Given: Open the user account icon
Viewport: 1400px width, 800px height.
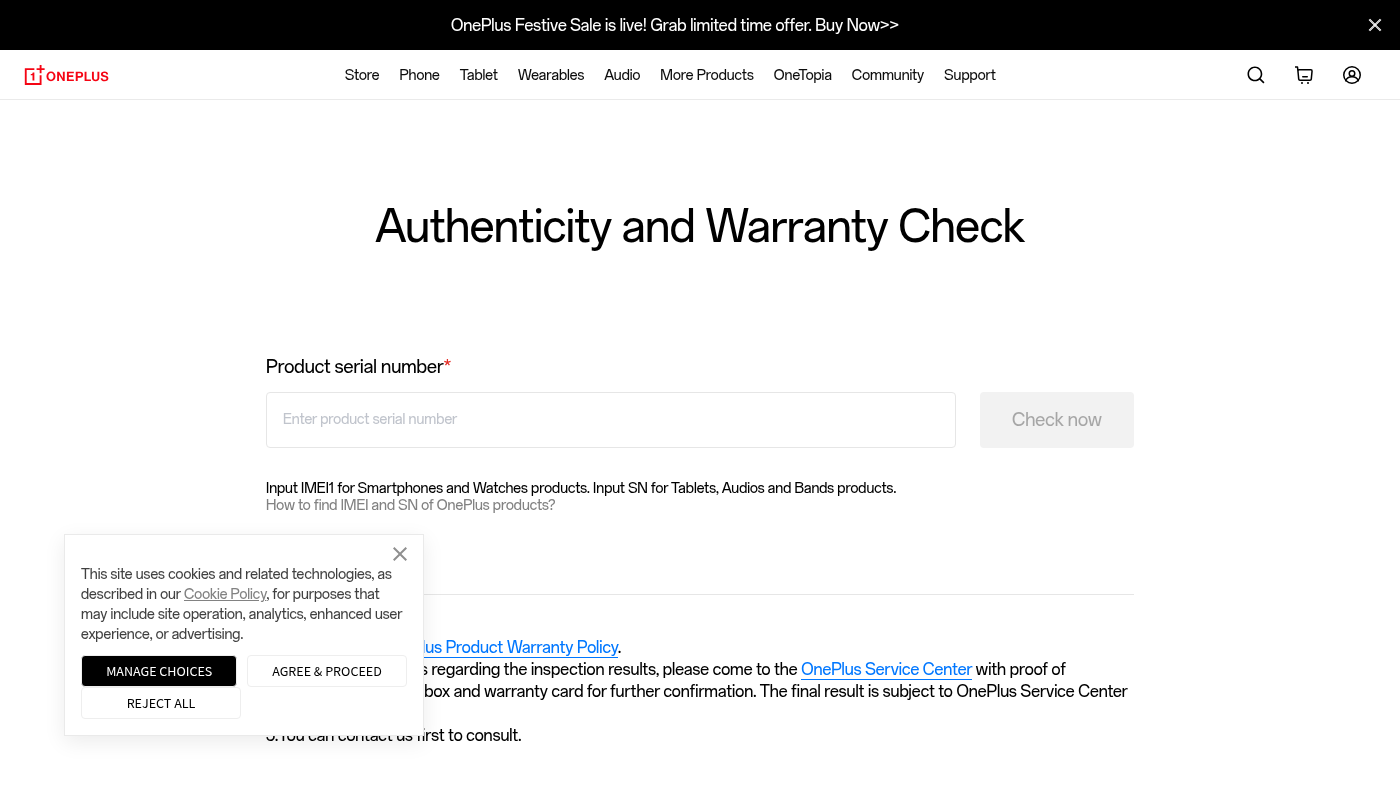Looking at the screenshot, I should 1352,75.
